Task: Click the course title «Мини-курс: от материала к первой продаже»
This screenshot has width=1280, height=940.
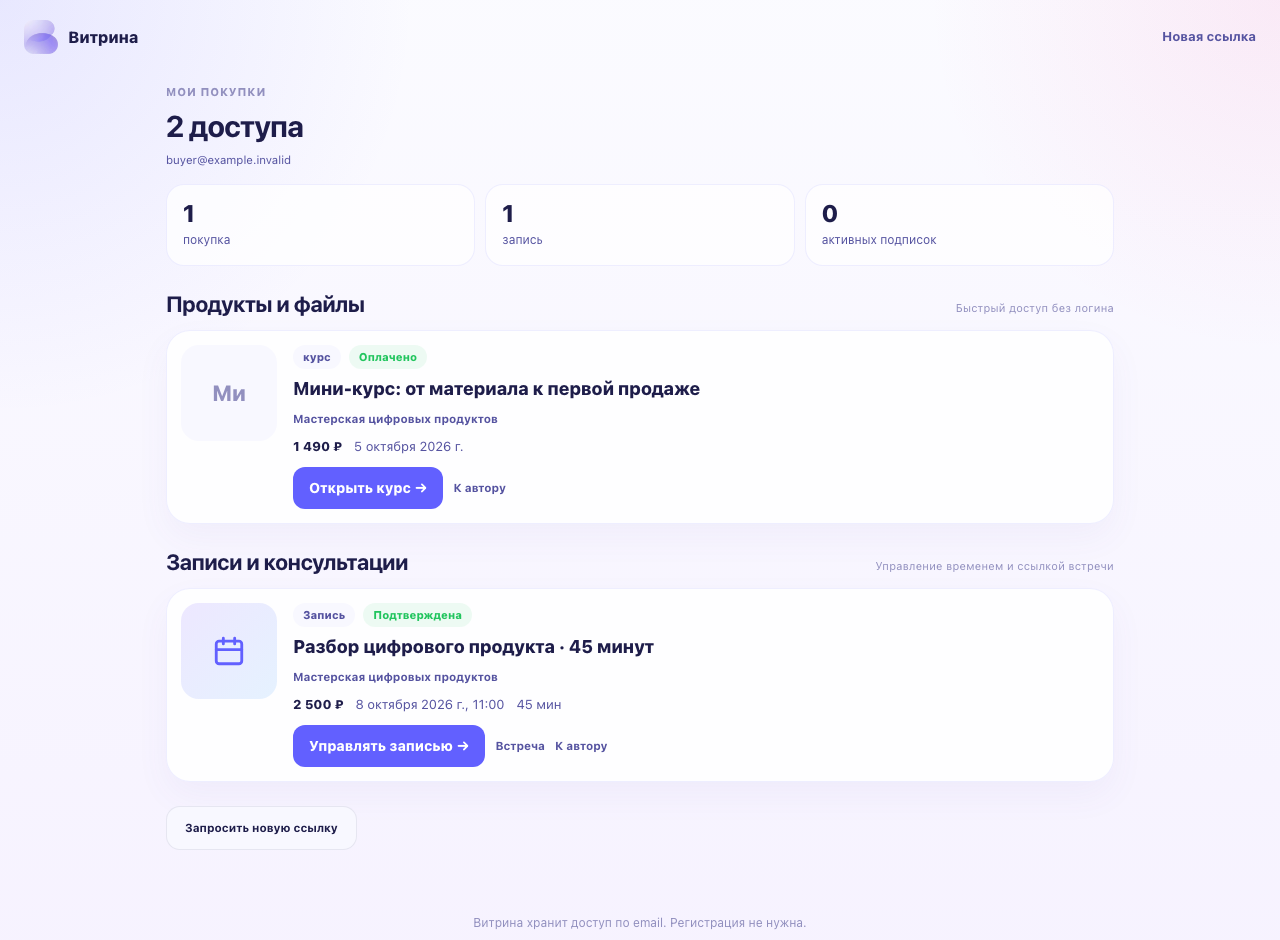Action: [496, 389]
